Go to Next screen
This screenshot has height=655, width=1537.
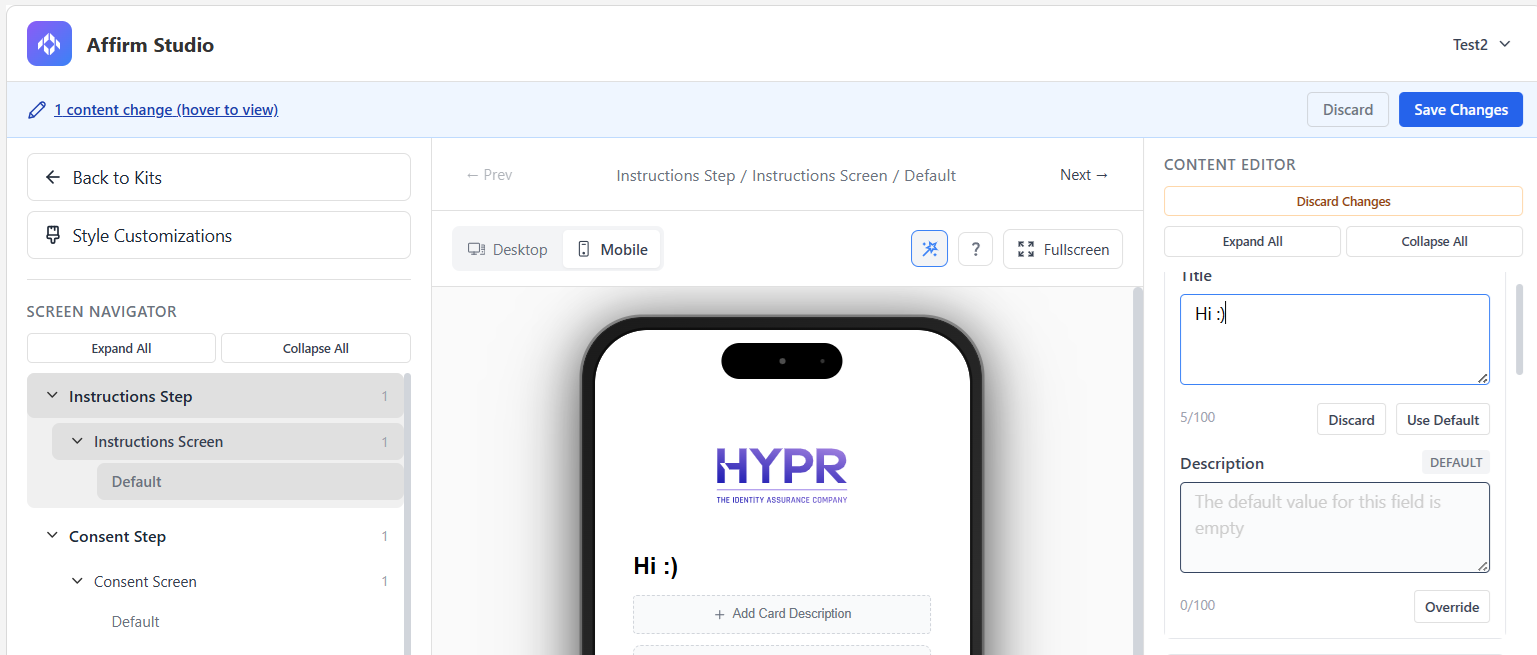pos(1084,175)
